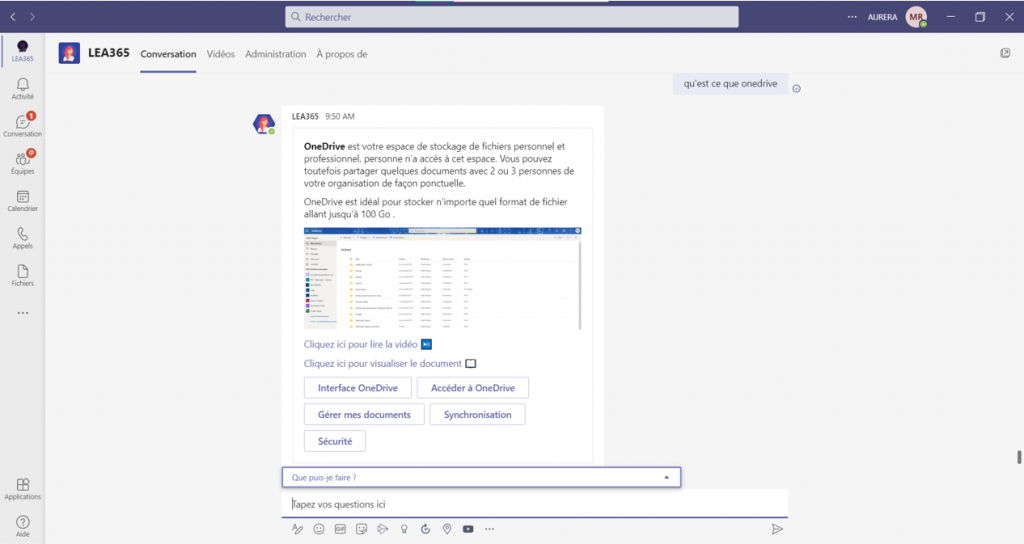The width and height of the screenshot is (1024, 544).
Task: Expand the Que puis-je faire dropdown
Action: pos(481,477)
